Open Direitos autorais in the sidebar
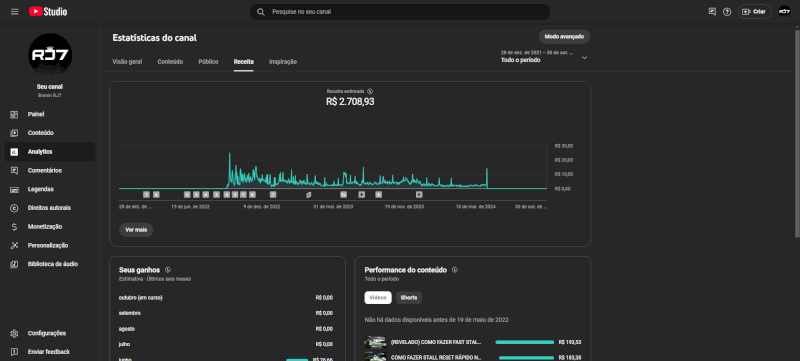 50,208
